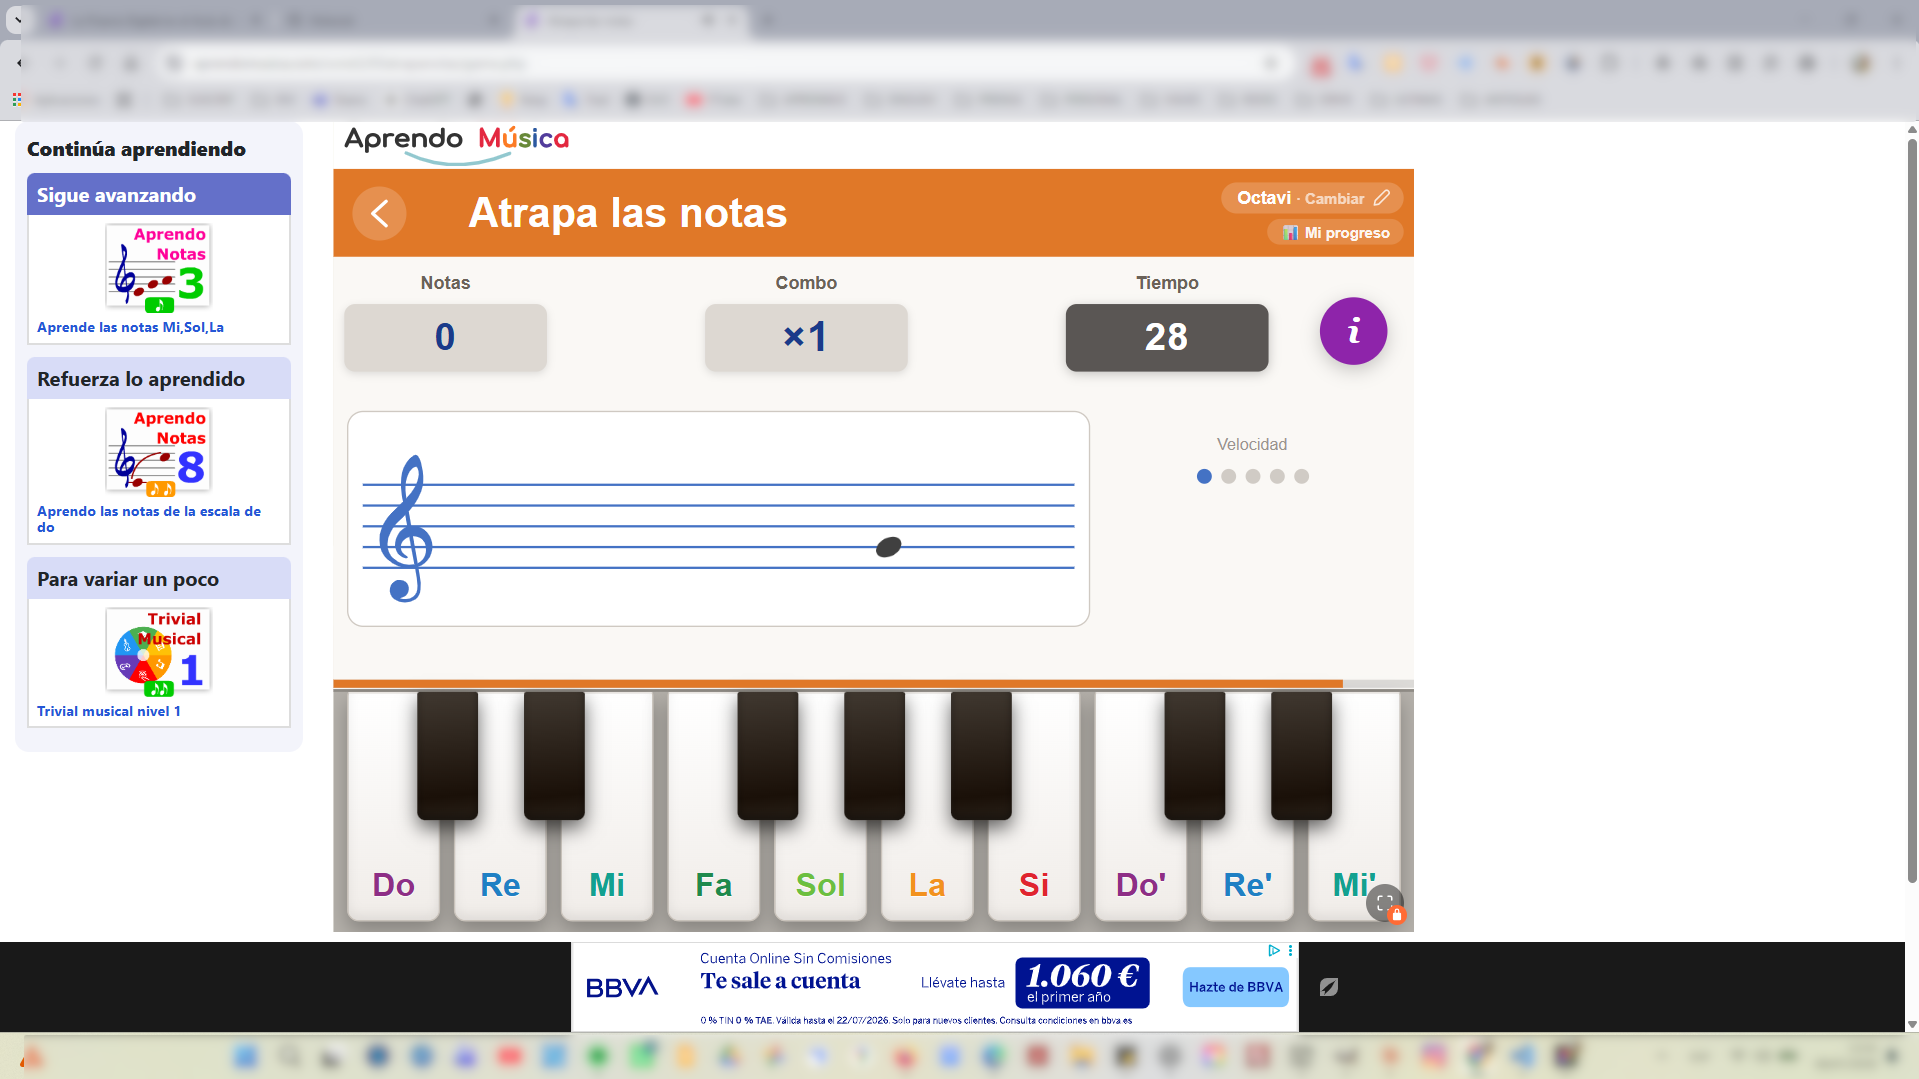This screenshot has height=1079, width=1919.
Task: Click the black key between Do and Re
Action: pos(447,755)
